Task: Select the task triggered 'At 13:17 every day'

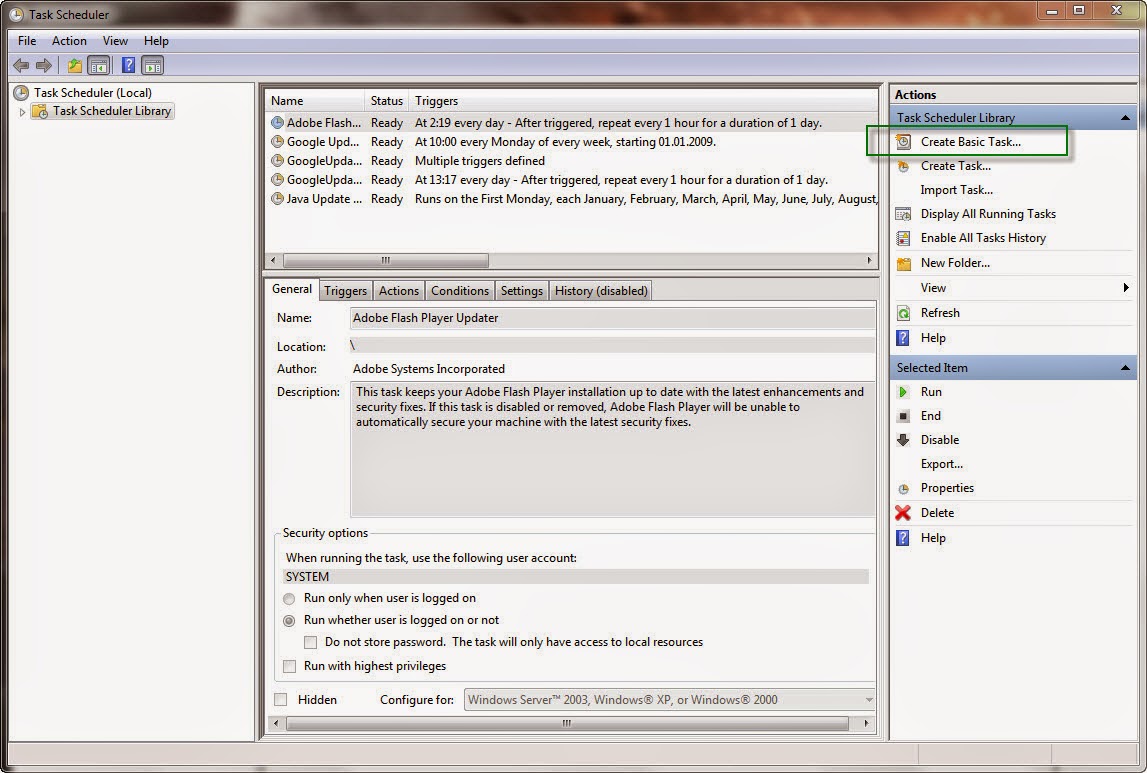Action: point(572,180)
